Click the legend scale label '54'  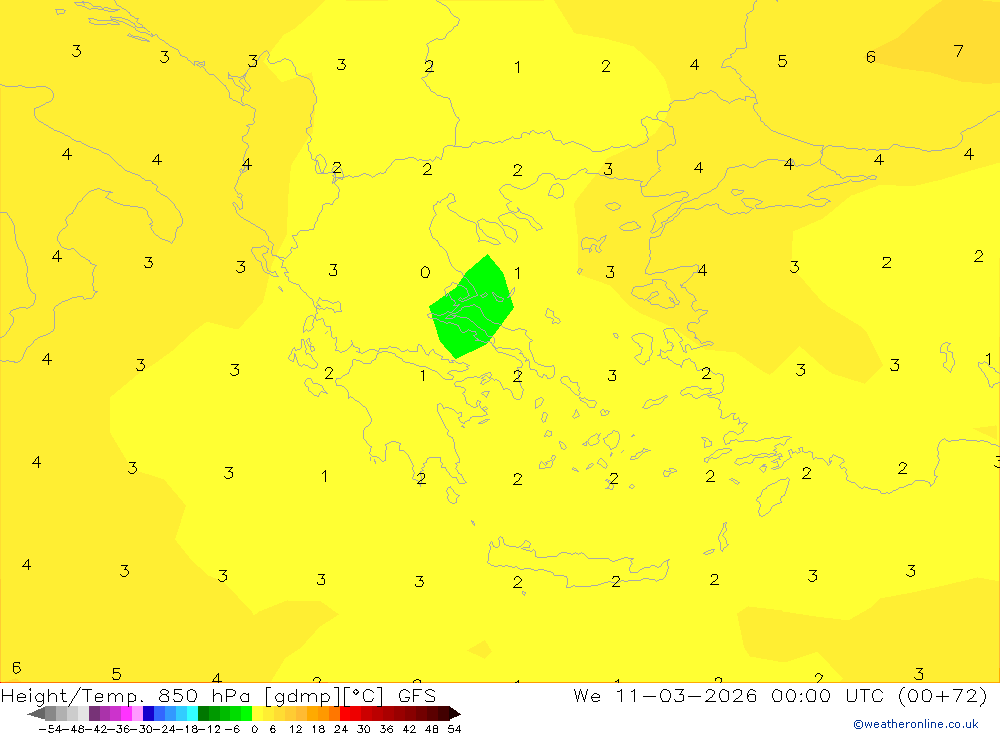455,729
